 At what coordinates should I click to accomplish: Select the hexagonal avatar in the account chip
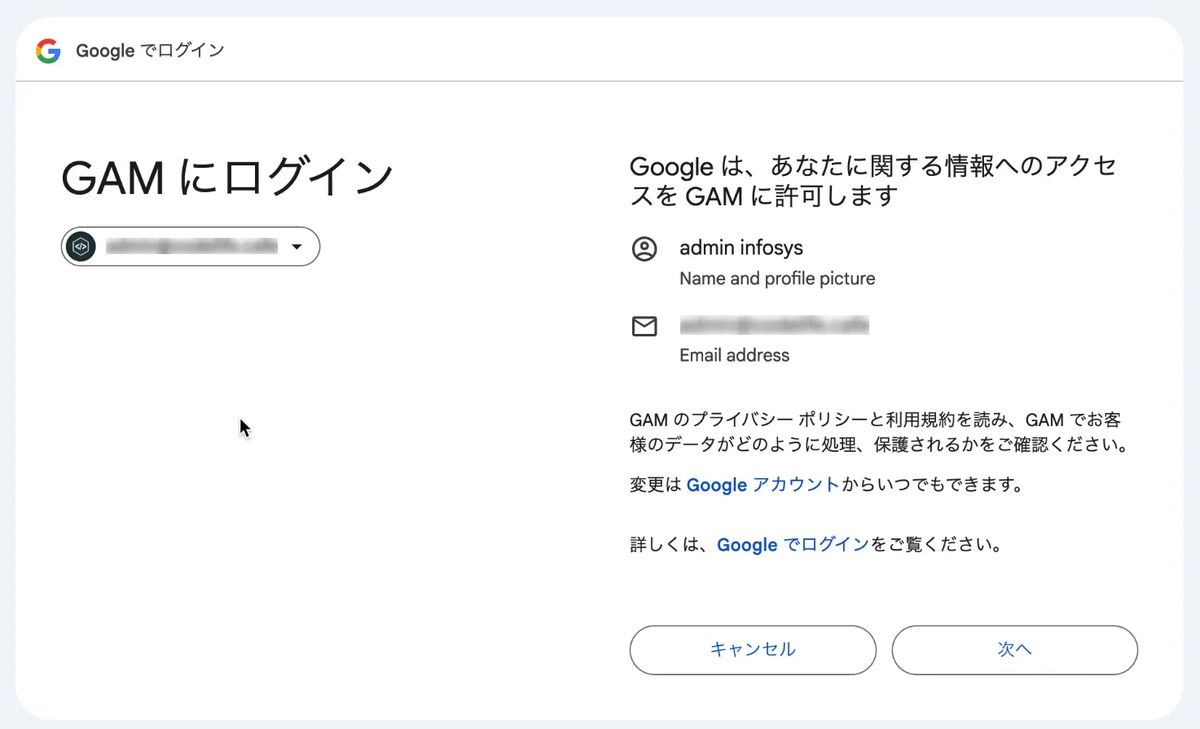click(x=80, y=246)
